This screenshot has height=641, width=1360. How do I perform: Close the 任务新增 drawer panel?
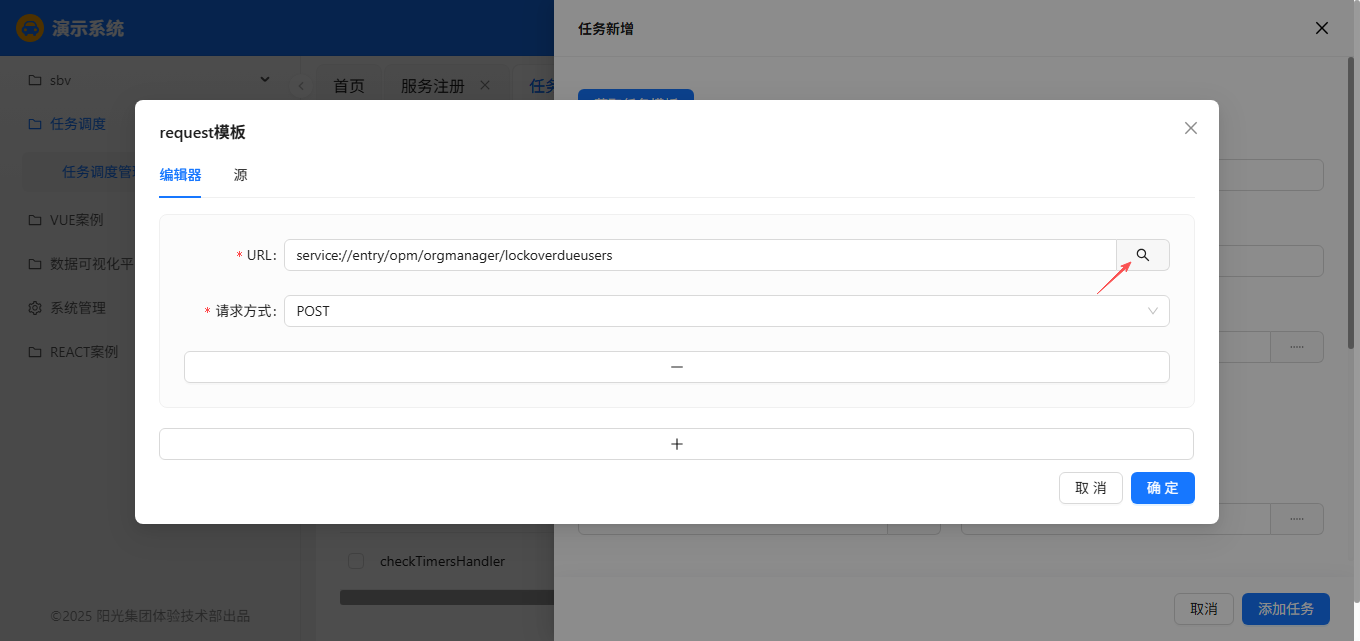(1322, 28)
